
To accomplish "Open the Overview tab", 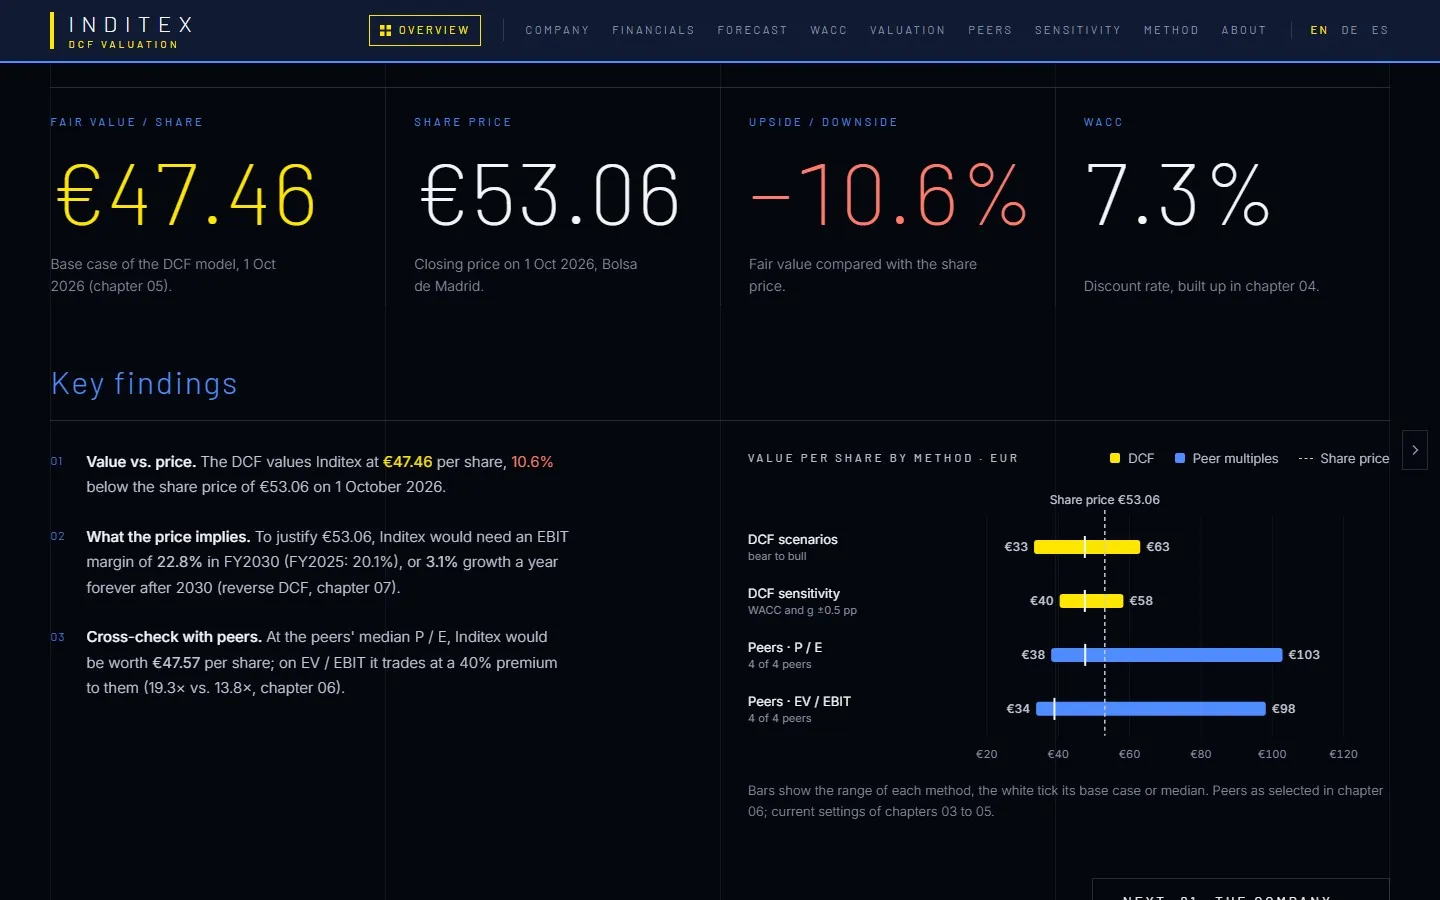I will coord(425,30).
